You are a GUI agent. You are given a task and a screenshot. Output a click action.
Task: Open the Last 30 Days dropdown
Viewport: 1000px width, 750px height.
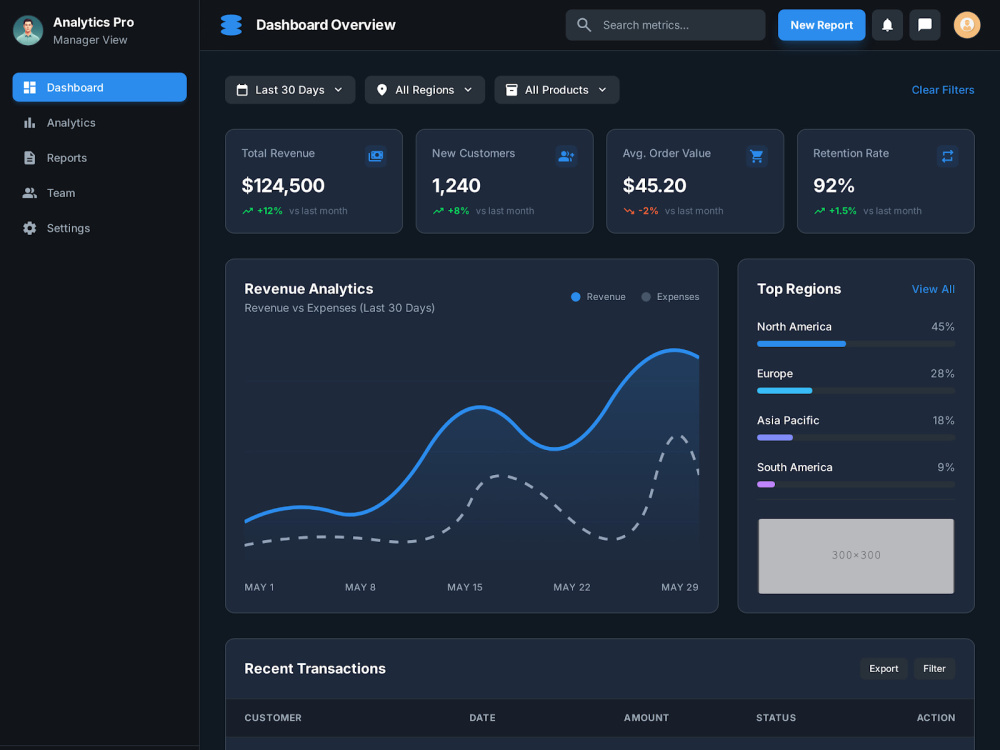[290, 90]
